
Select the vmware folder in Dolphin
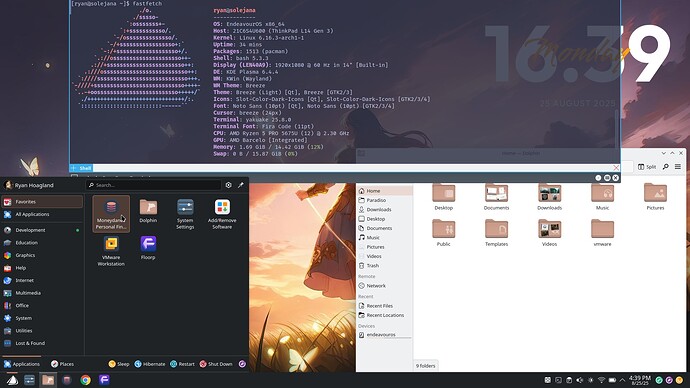[602, 233]
